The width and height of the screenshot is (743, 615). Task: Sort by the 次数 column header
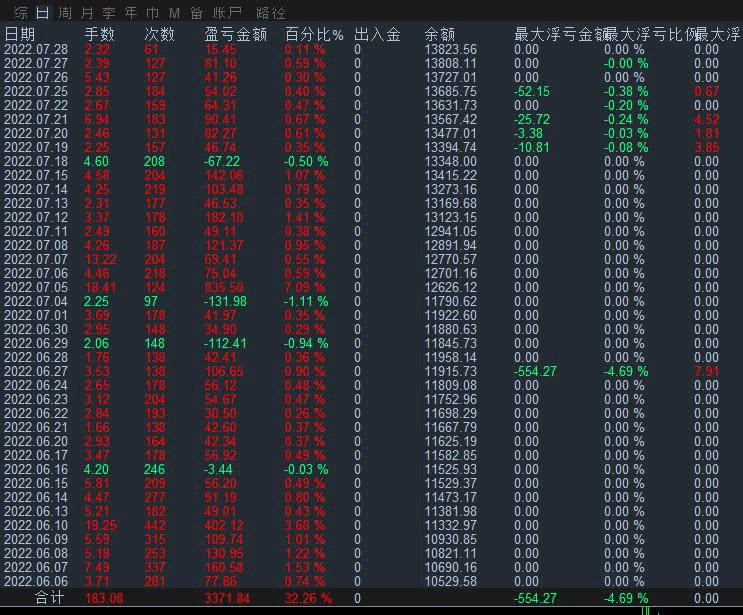coord(160,35)
